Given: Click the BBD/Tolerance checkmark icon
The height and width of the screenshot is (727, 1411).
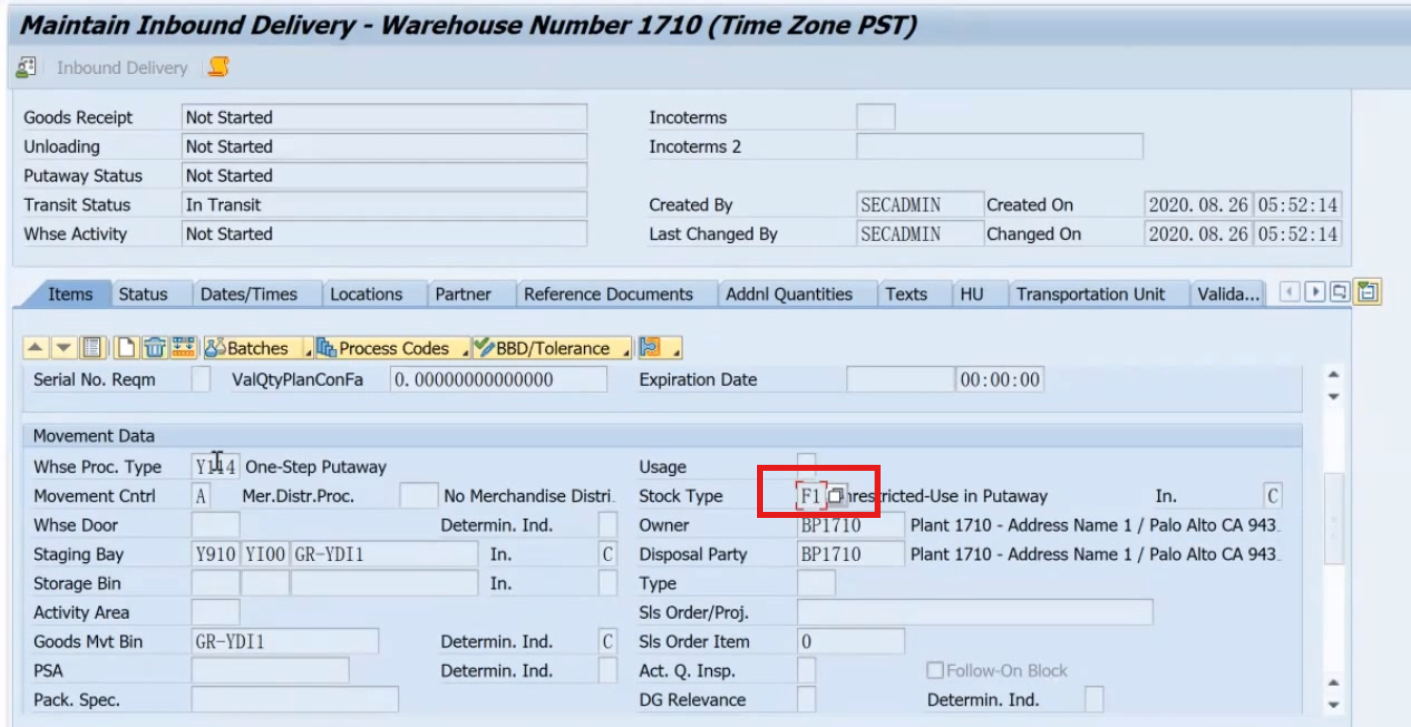Looking at the screenshot, I should coord(484,347).
